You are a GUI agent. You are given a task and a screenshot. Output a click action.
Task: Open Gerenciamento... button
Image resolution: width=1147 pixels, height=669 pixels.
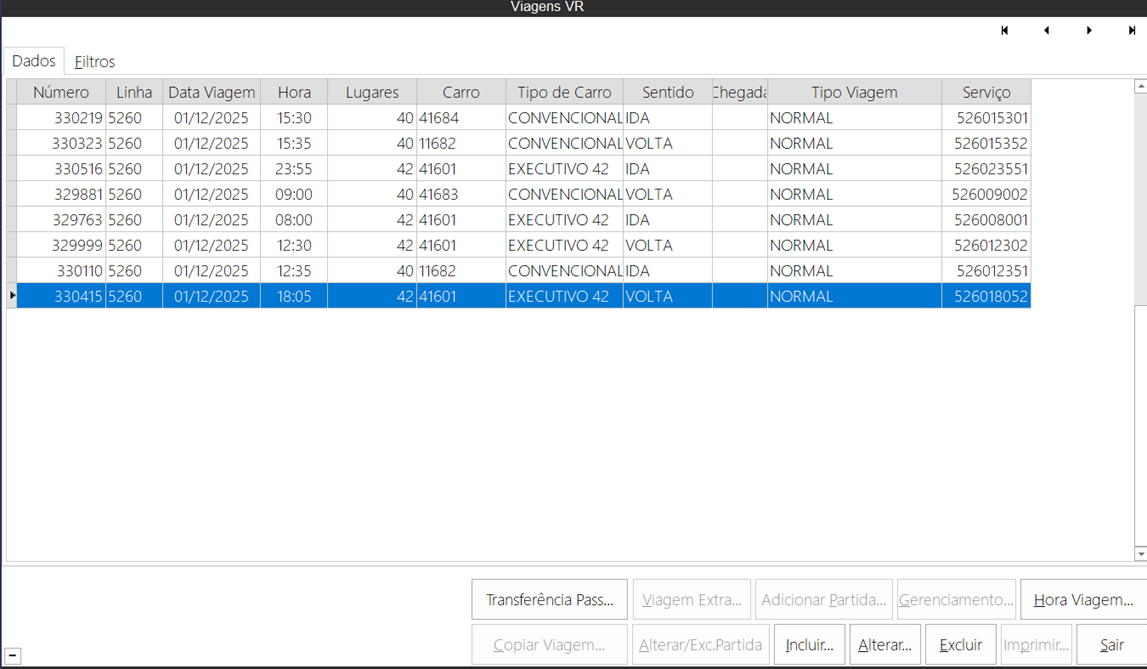pyautogui.click(x=956, y=600)
